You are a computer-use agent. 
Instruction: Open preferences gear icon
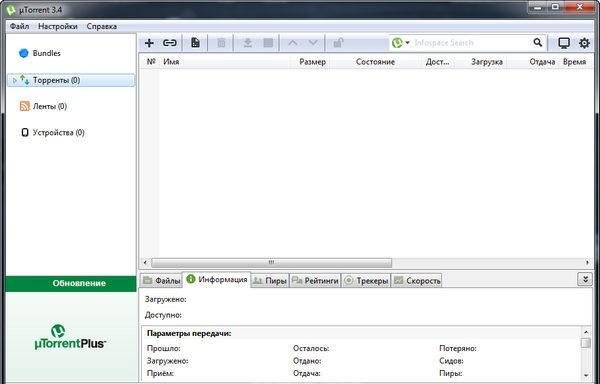click(x=584, y=43)
